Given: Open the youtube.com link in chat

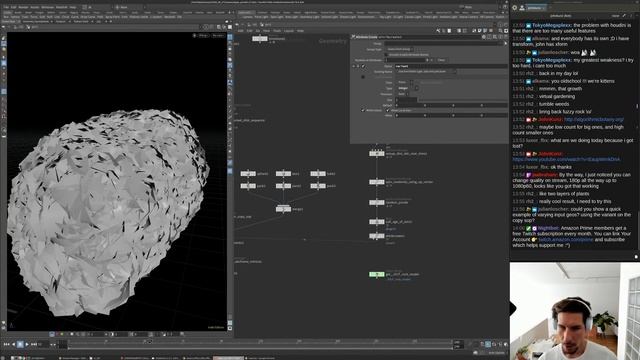Looking at the screenshot, I should (x=566, y=159).
